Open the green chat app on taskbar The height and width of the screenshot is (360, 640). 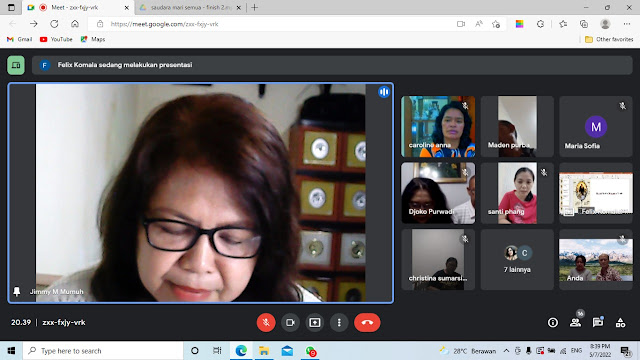[311, 351]
